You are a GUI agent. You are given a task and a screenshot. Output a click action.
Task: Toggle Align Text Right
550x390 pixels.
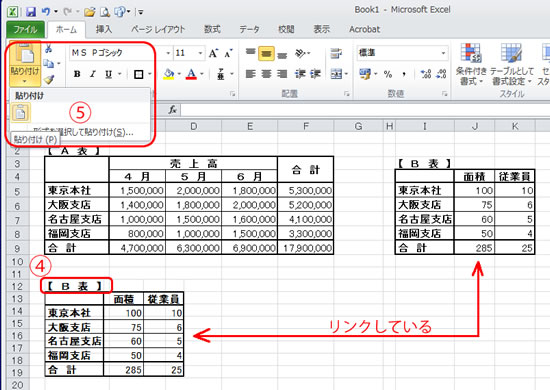pyautogui.click(x=282, y=74)
